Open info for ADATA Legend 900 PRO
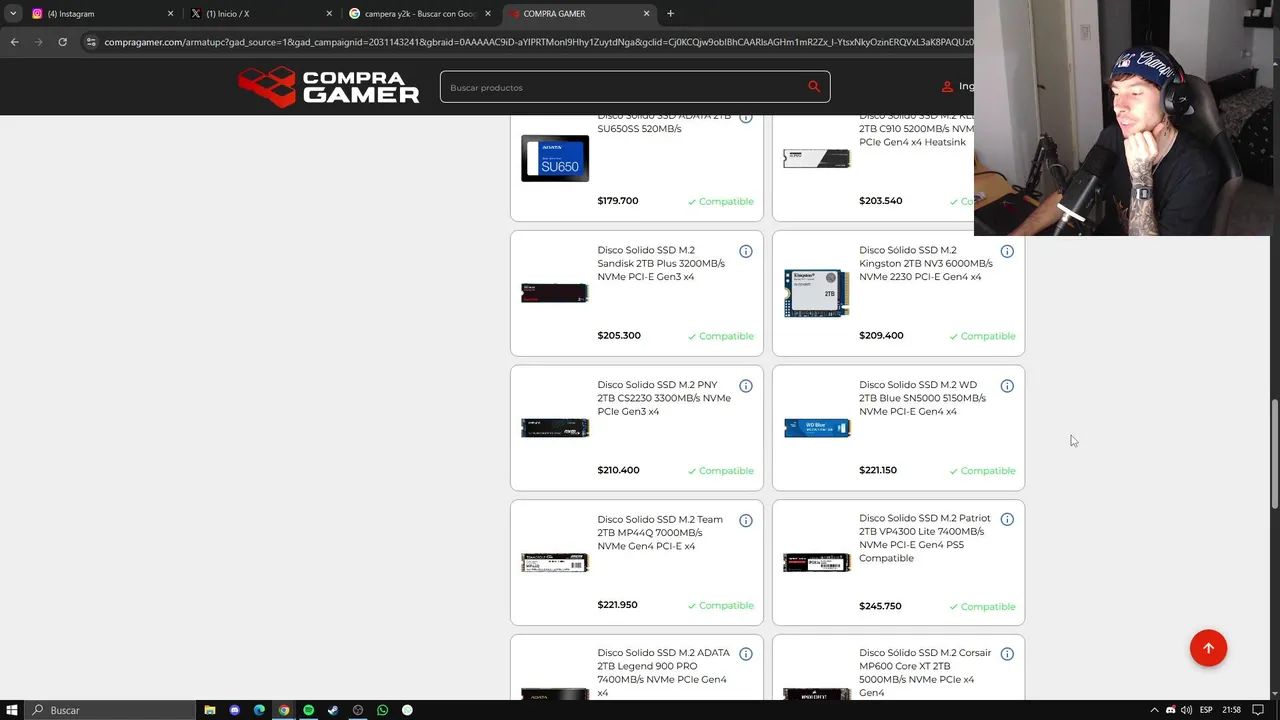 click(x=745, y=654)
